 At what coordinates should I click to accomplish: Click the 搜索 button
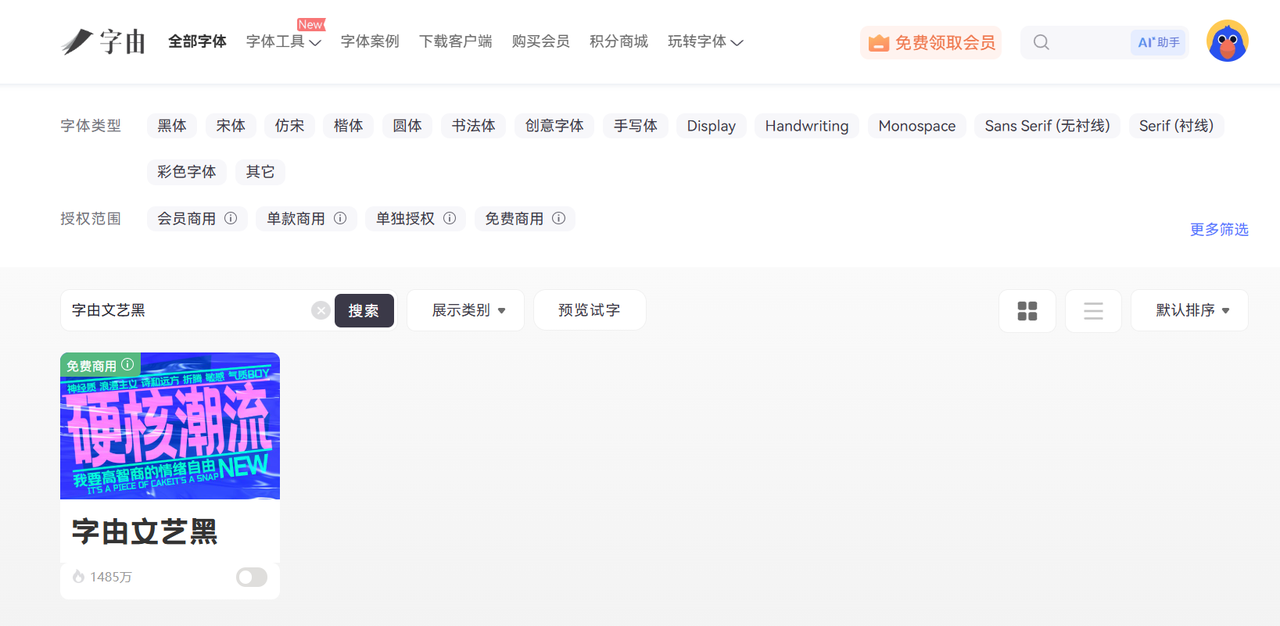coord(364,310)
